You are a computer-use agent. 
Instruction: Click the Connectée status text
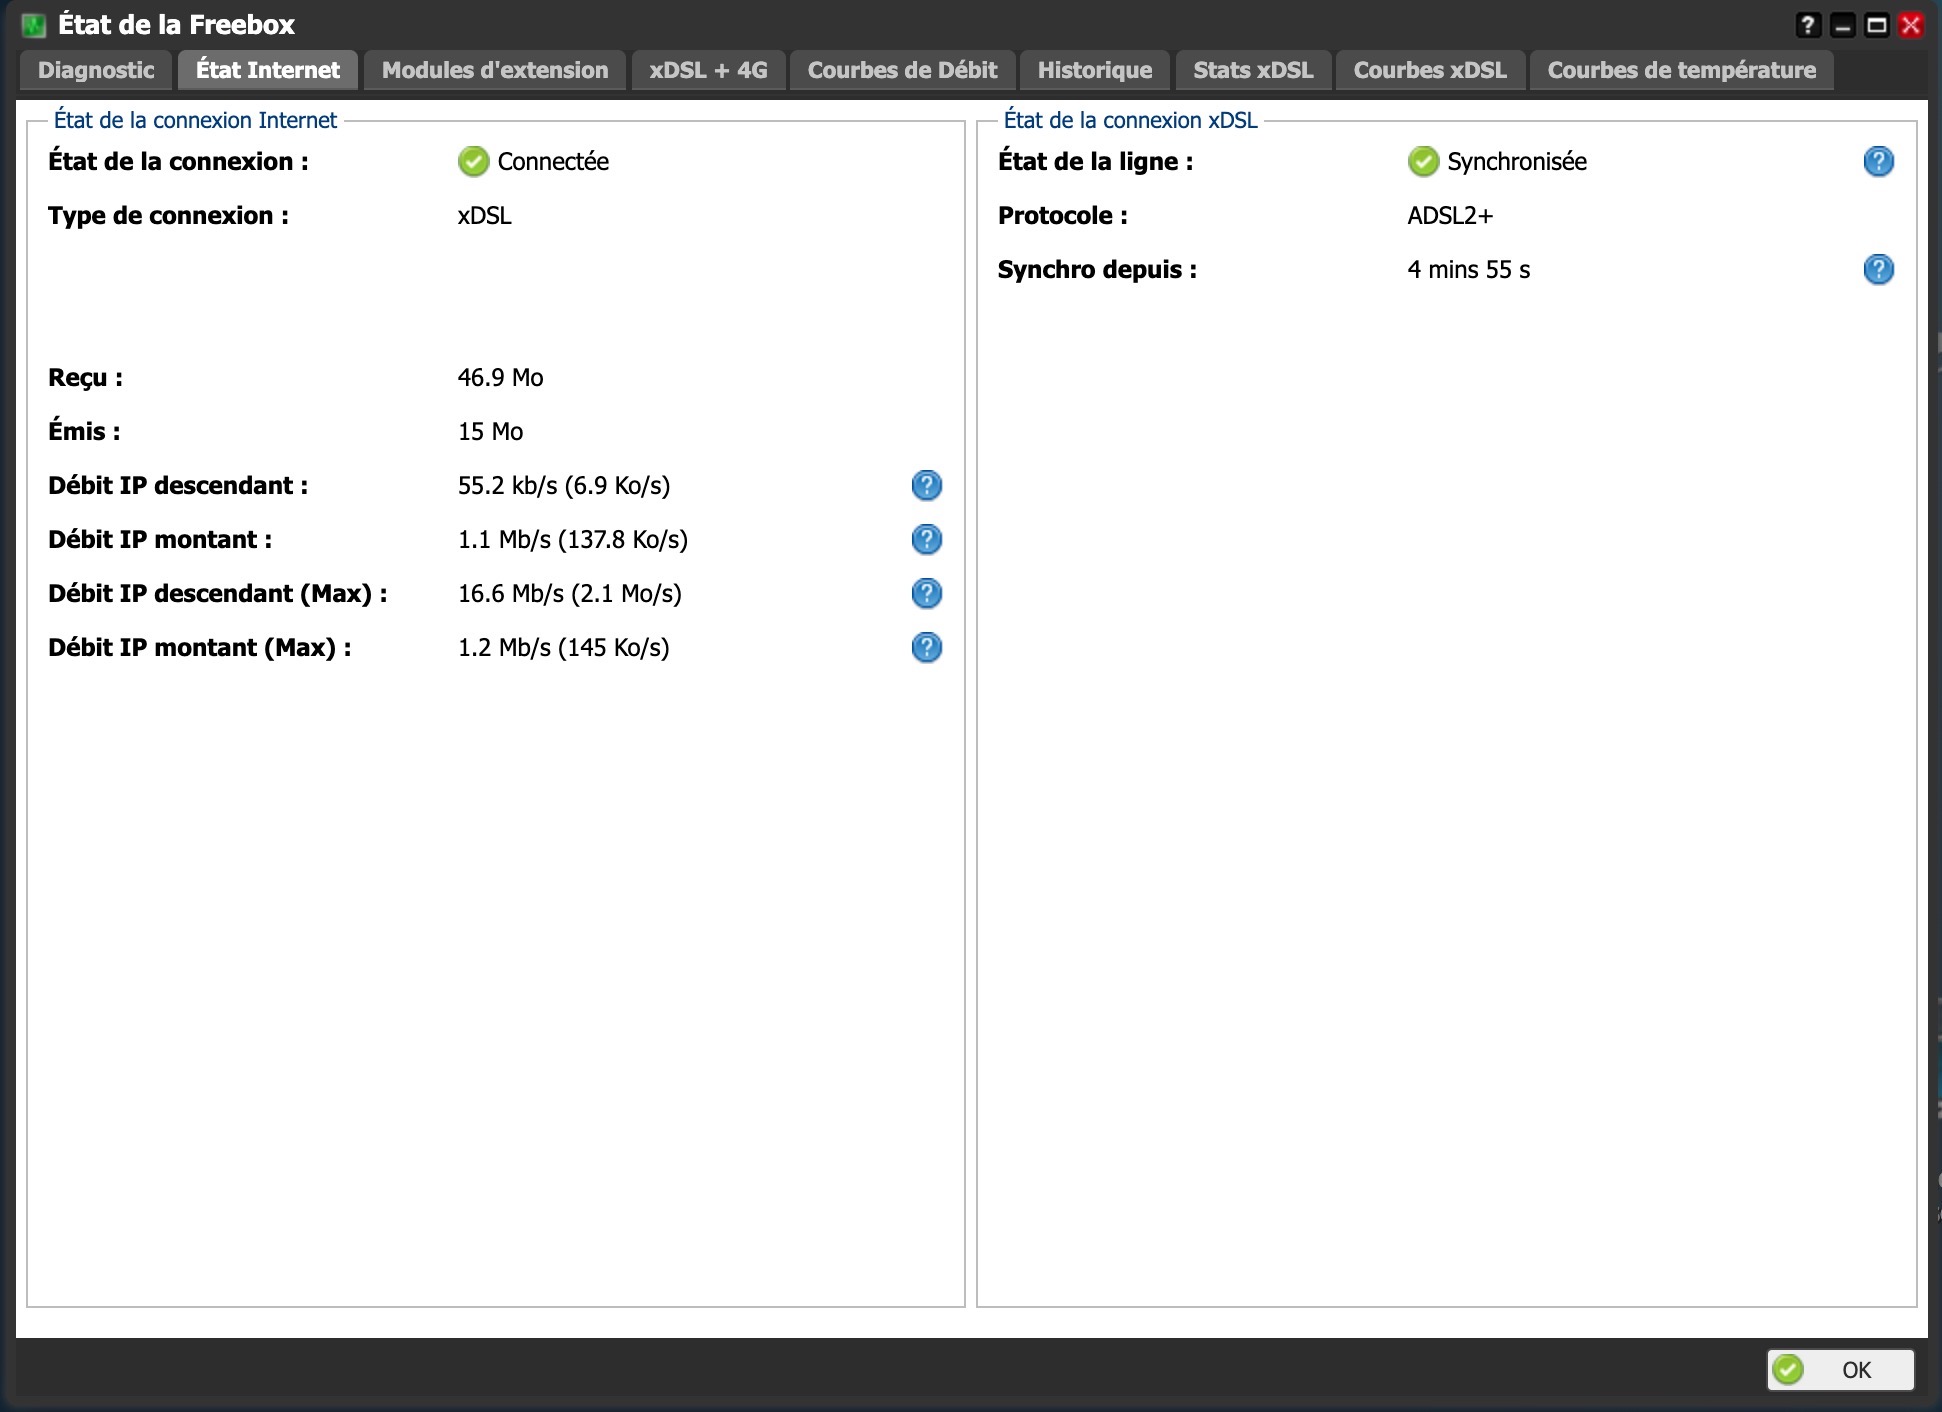point(553,161)
